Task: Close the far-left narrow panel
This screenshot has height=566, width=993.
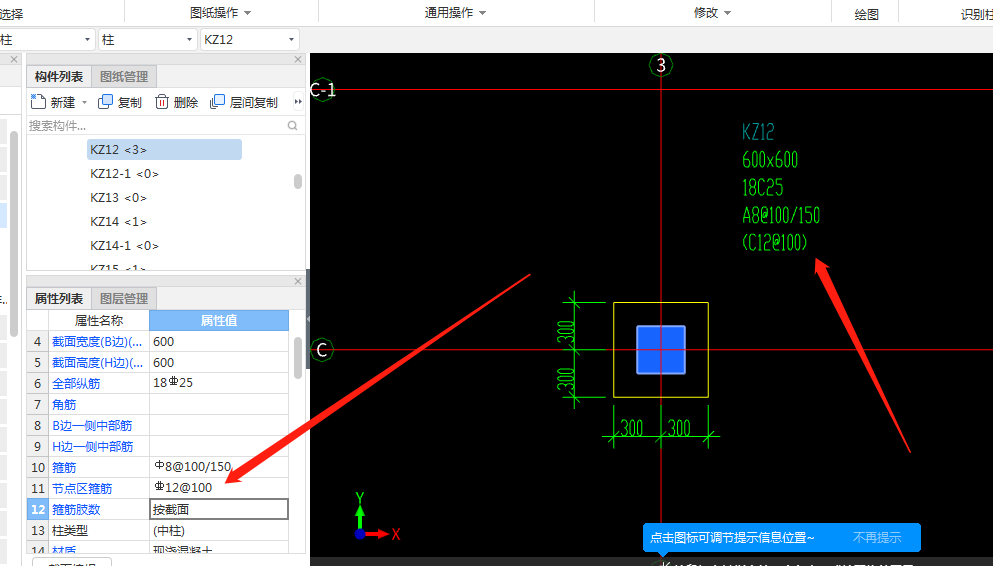Action: [13, 59]
